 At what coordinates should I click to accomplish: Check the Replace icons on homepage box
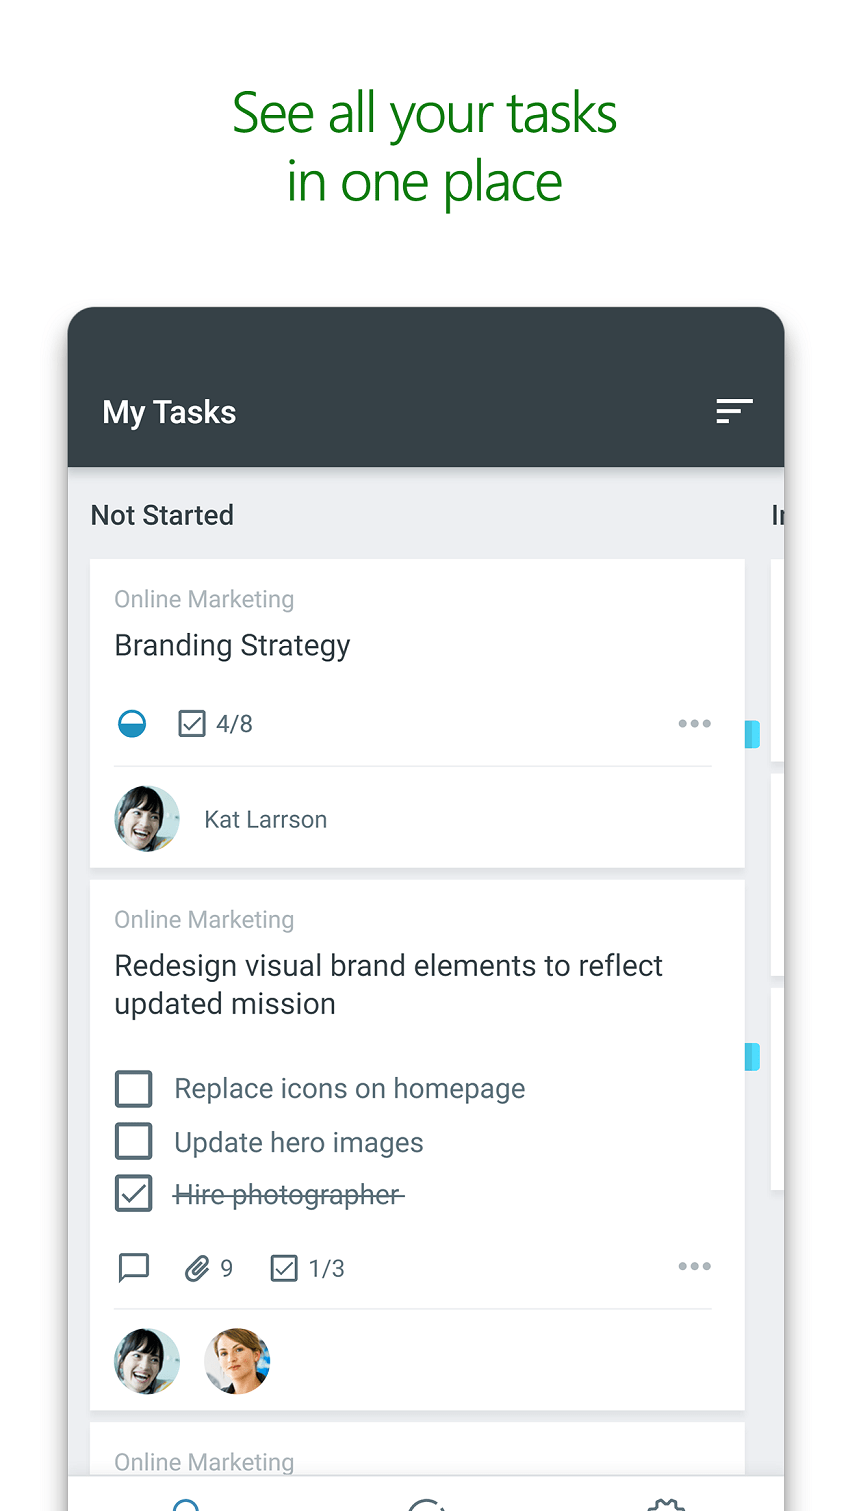coord(134,1089)
